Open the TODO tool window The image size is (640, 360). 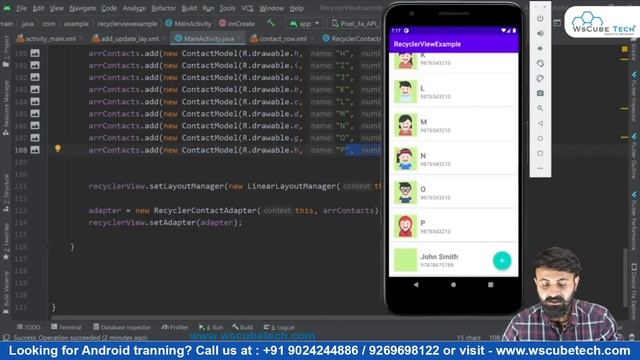[29, 327]
